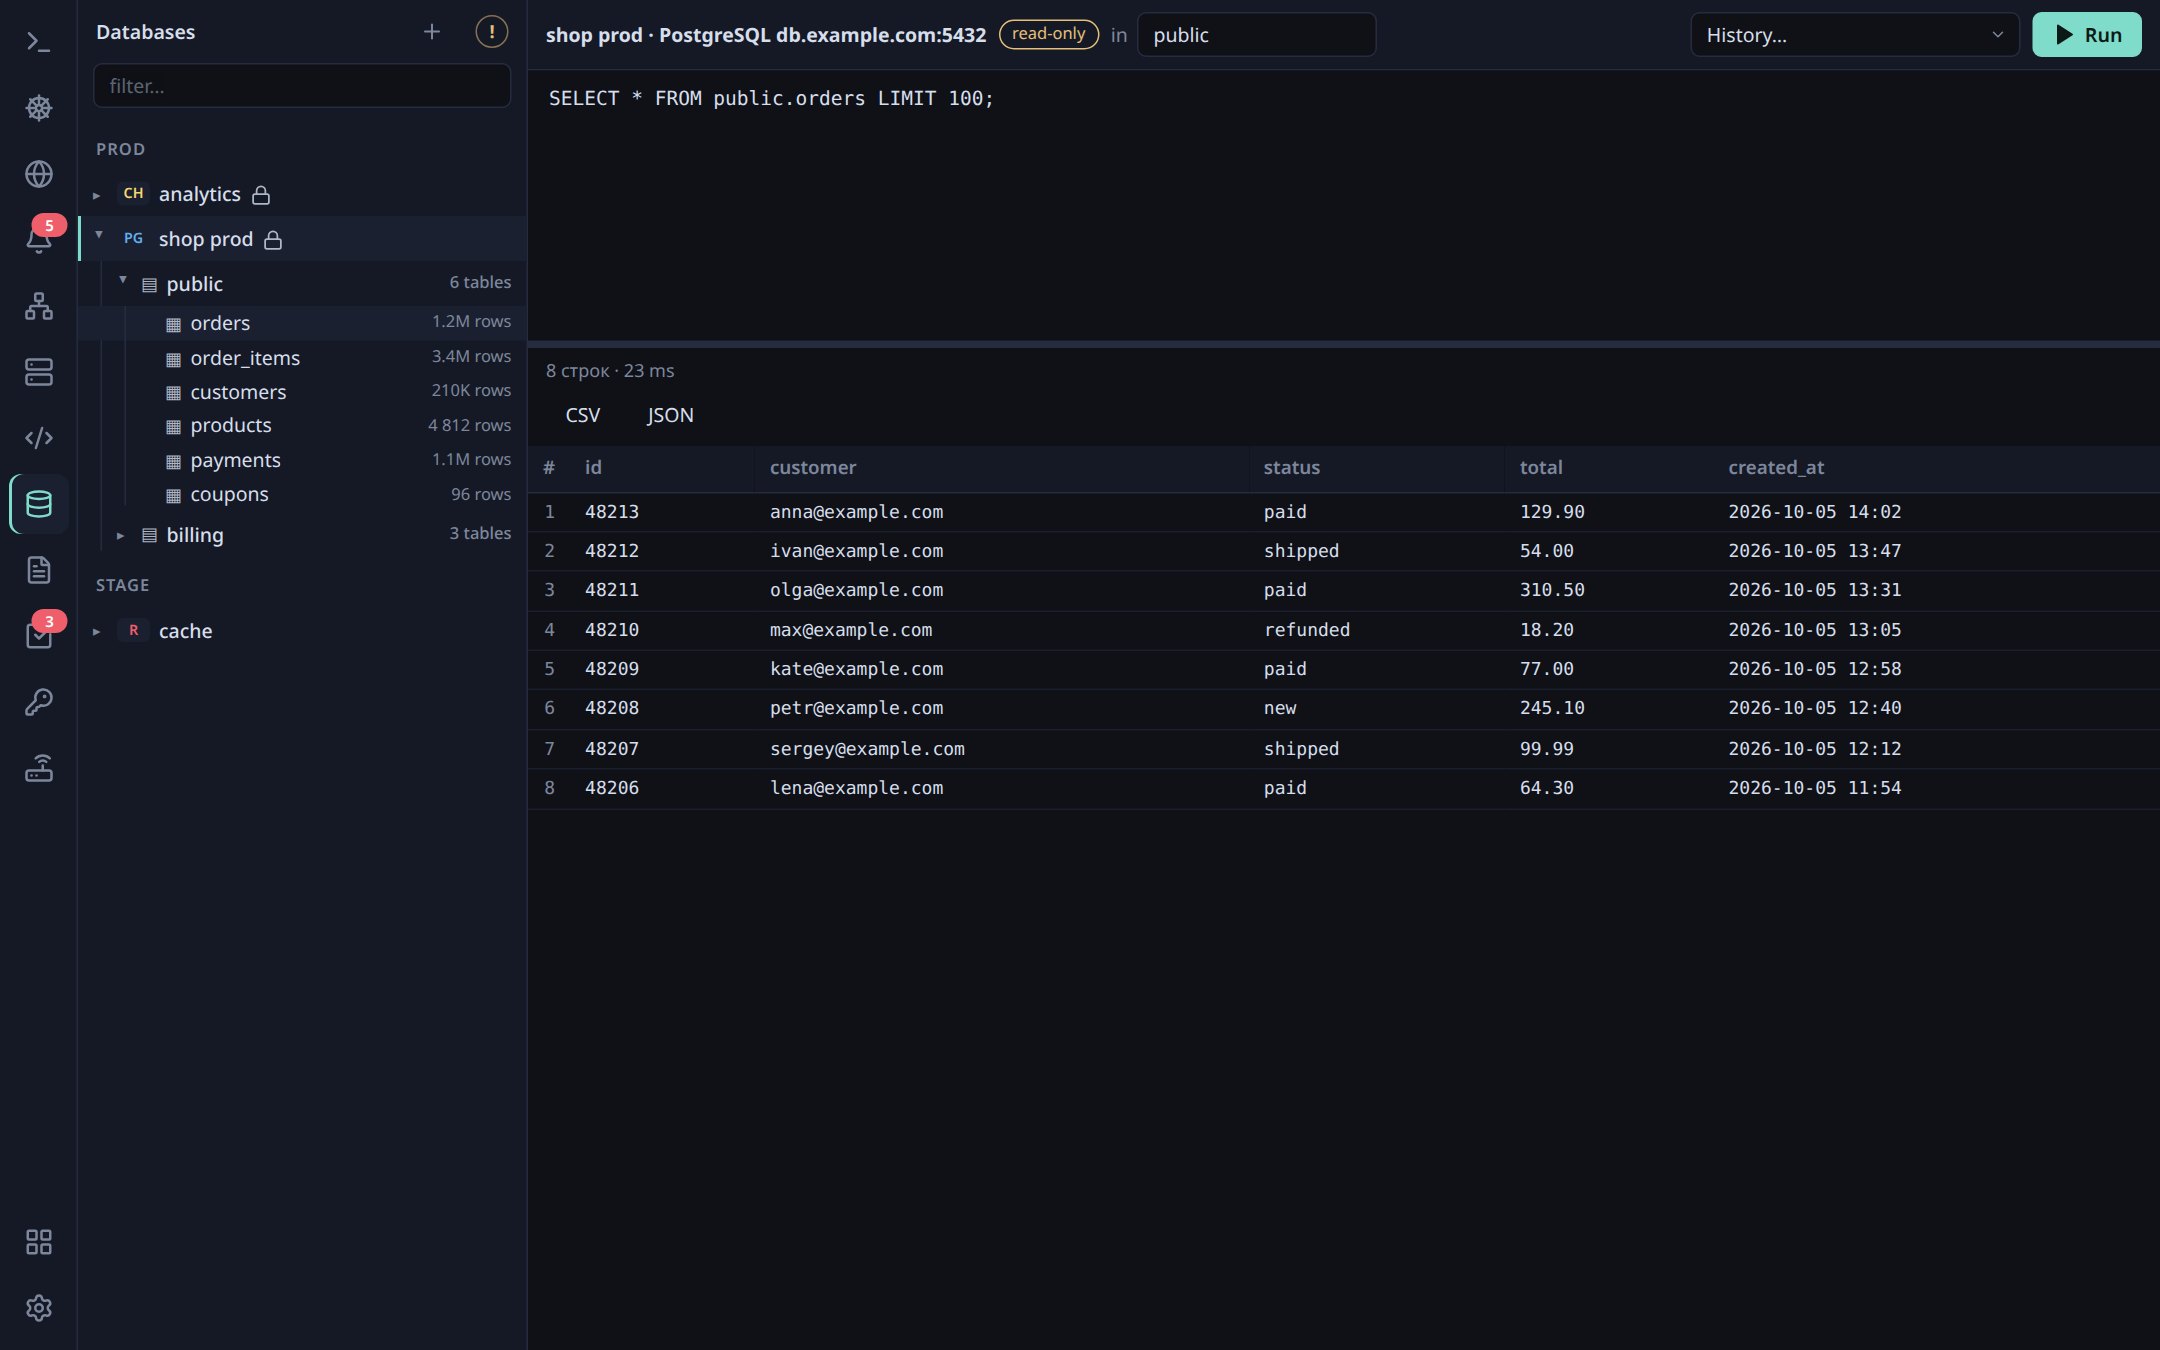Click the warning exclamation circle icon
This screenshot has width=2160, height=1350.
pyautogui.click(x=491, y=32)
